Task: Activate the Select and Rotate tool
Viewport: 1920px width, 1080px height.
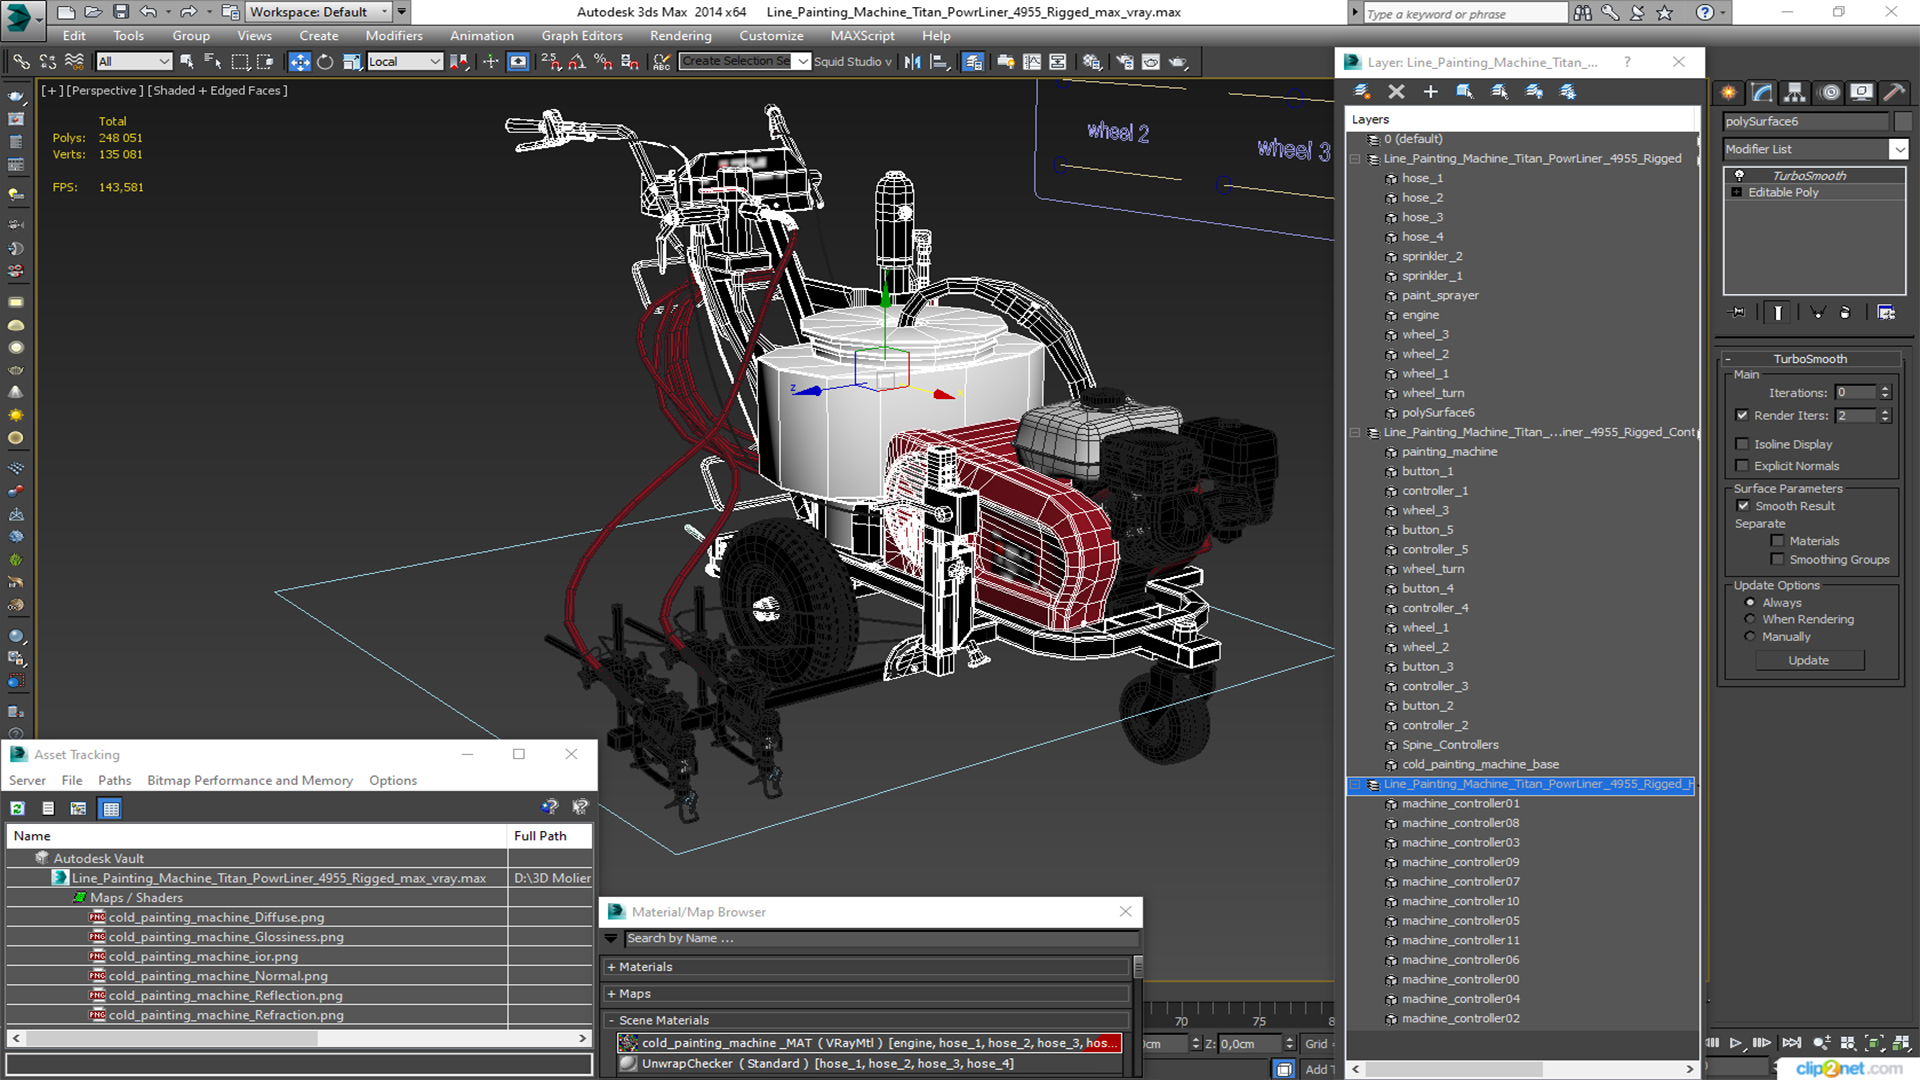Action: click(x=325, y=62)
